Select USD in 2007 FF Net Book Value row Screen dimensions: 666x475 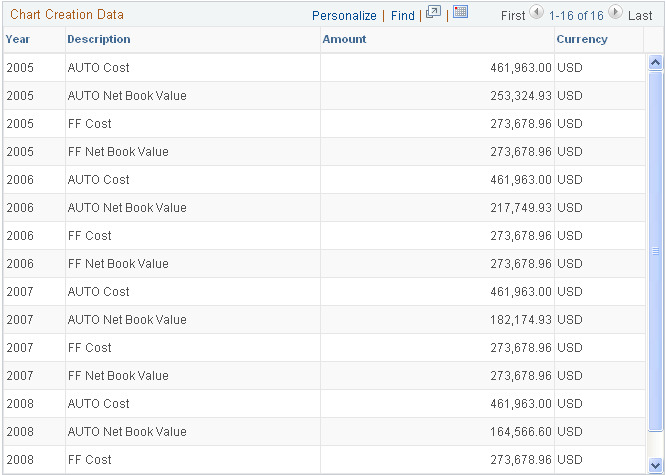570,376
